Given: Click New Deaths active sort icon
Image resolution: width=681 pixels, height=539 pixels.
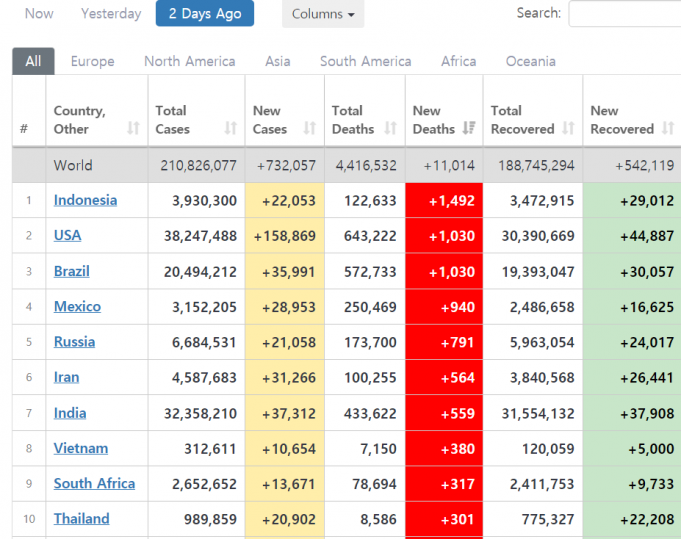Looking at the screenshot, I should click(x=469, y=129).
